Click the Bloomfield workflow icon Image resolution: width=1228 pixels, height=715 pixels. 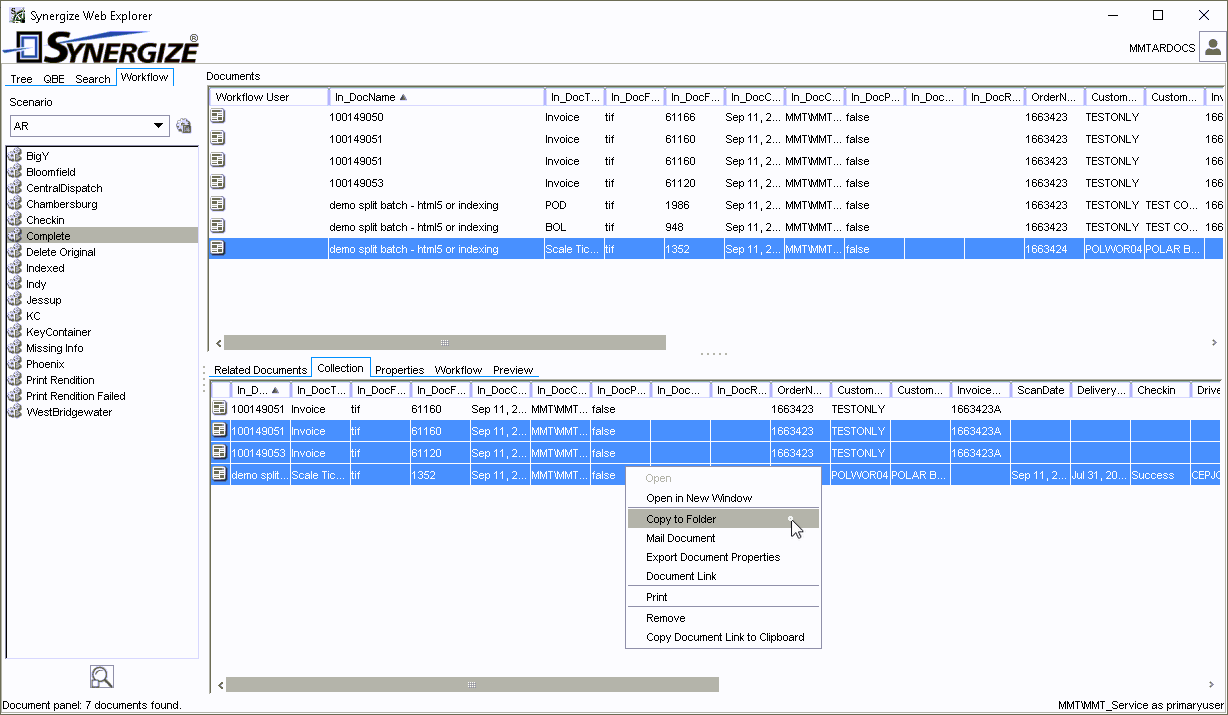[x=15, y=172]
